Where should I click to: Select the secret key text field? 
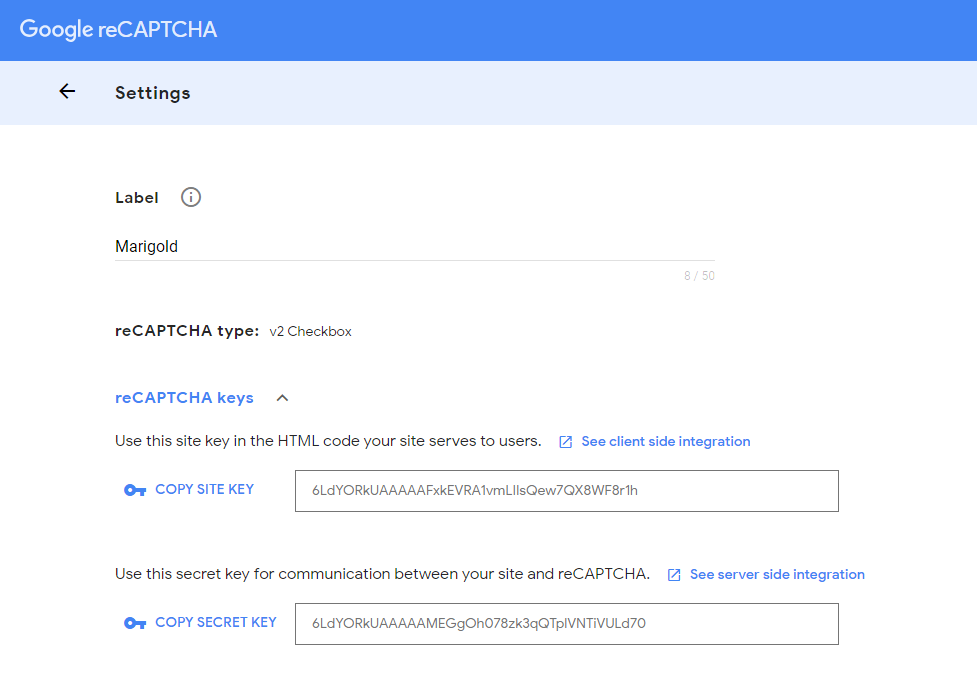pos(567,624)
